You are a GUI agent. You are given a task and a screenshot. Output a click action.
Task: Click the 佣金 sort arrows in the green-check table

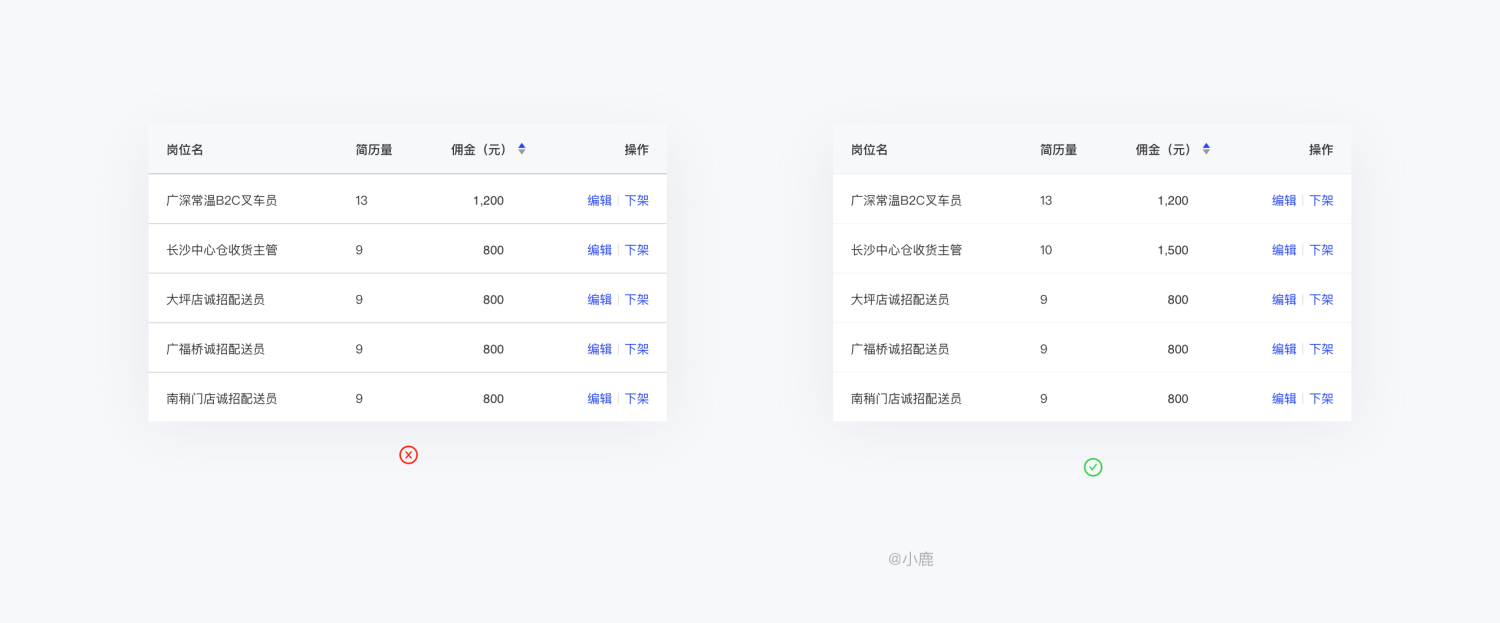[1206, 149]
